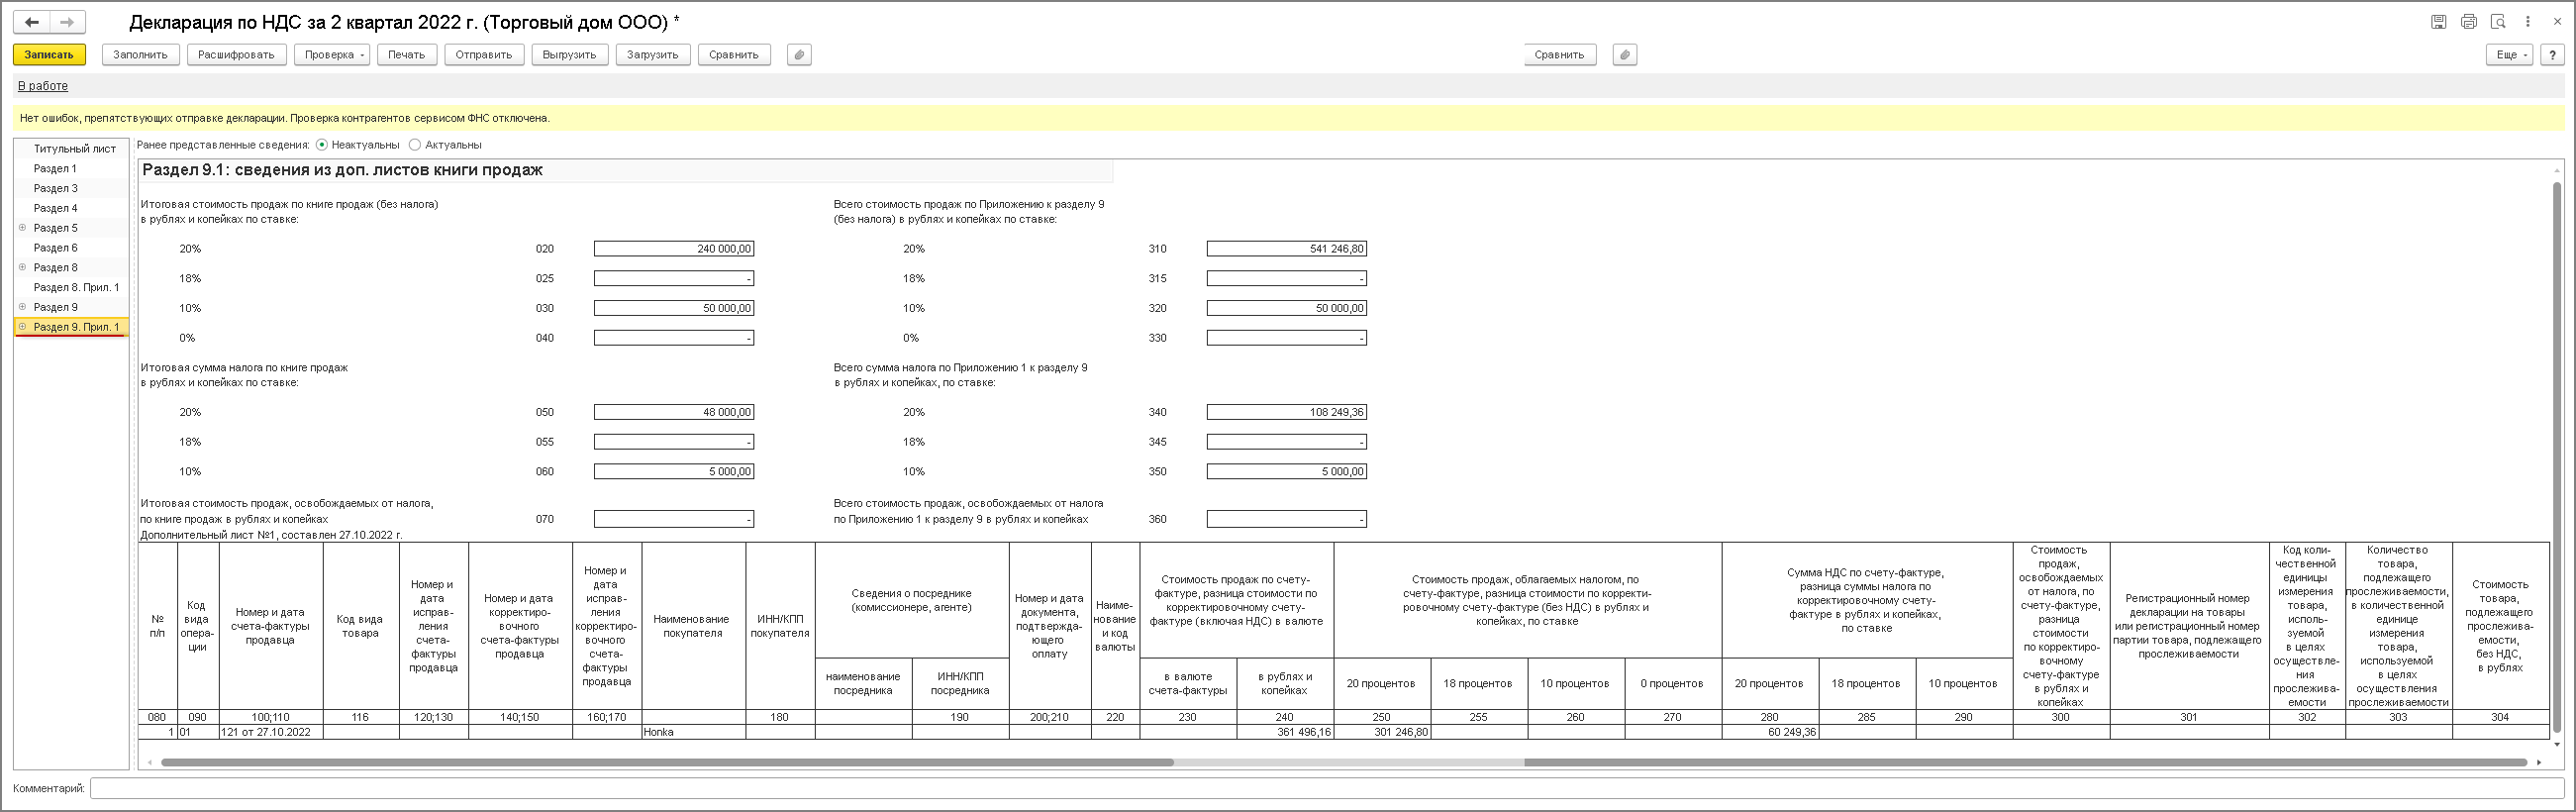Click table cell with 60 249,36
This screenshot has height=812, width=2576.
[x=1770, y=732]
